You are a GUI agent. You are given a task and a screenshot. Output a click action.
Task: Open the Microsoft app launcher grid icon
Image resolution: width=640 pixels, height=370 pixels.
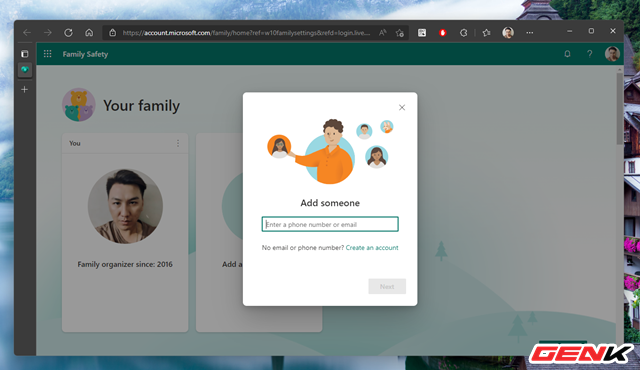pos(47,54)
